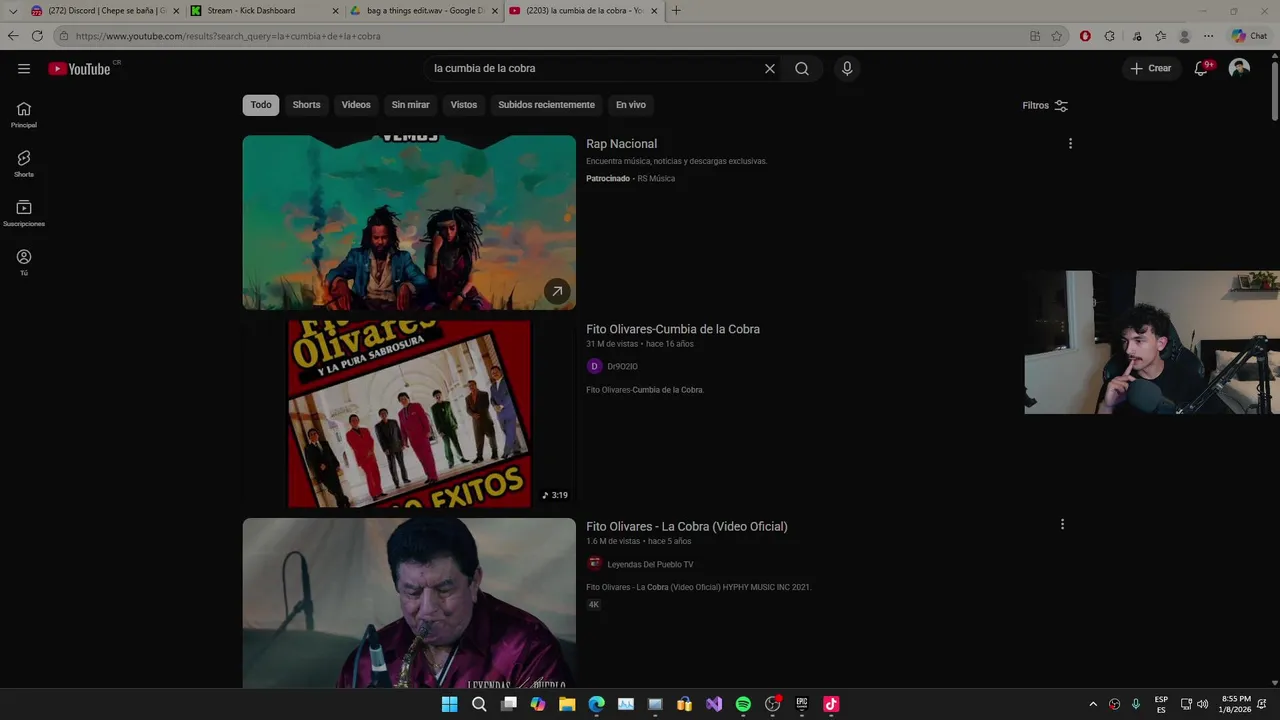1280x720 pixels.
Task: Open Spotify from the taskbar
Action: pos(743,704)
